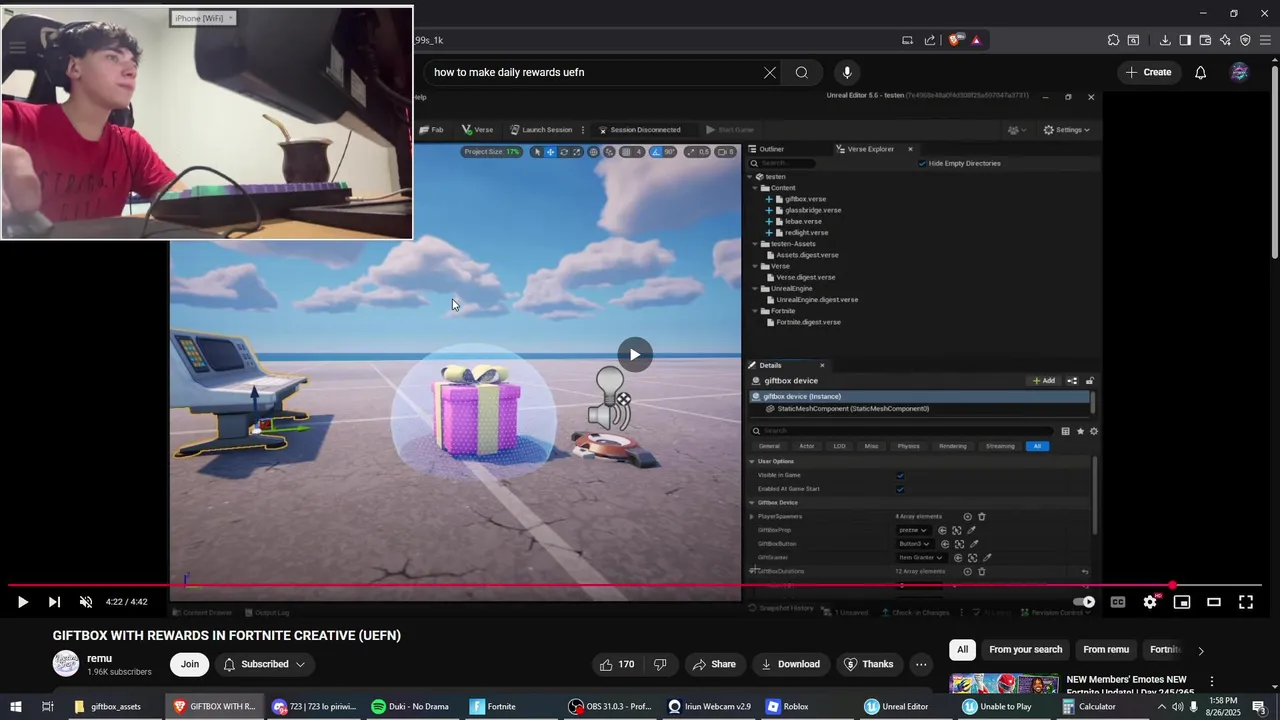
Task: Open the Subscribed notification dropdown
Action: click(264, 664)
